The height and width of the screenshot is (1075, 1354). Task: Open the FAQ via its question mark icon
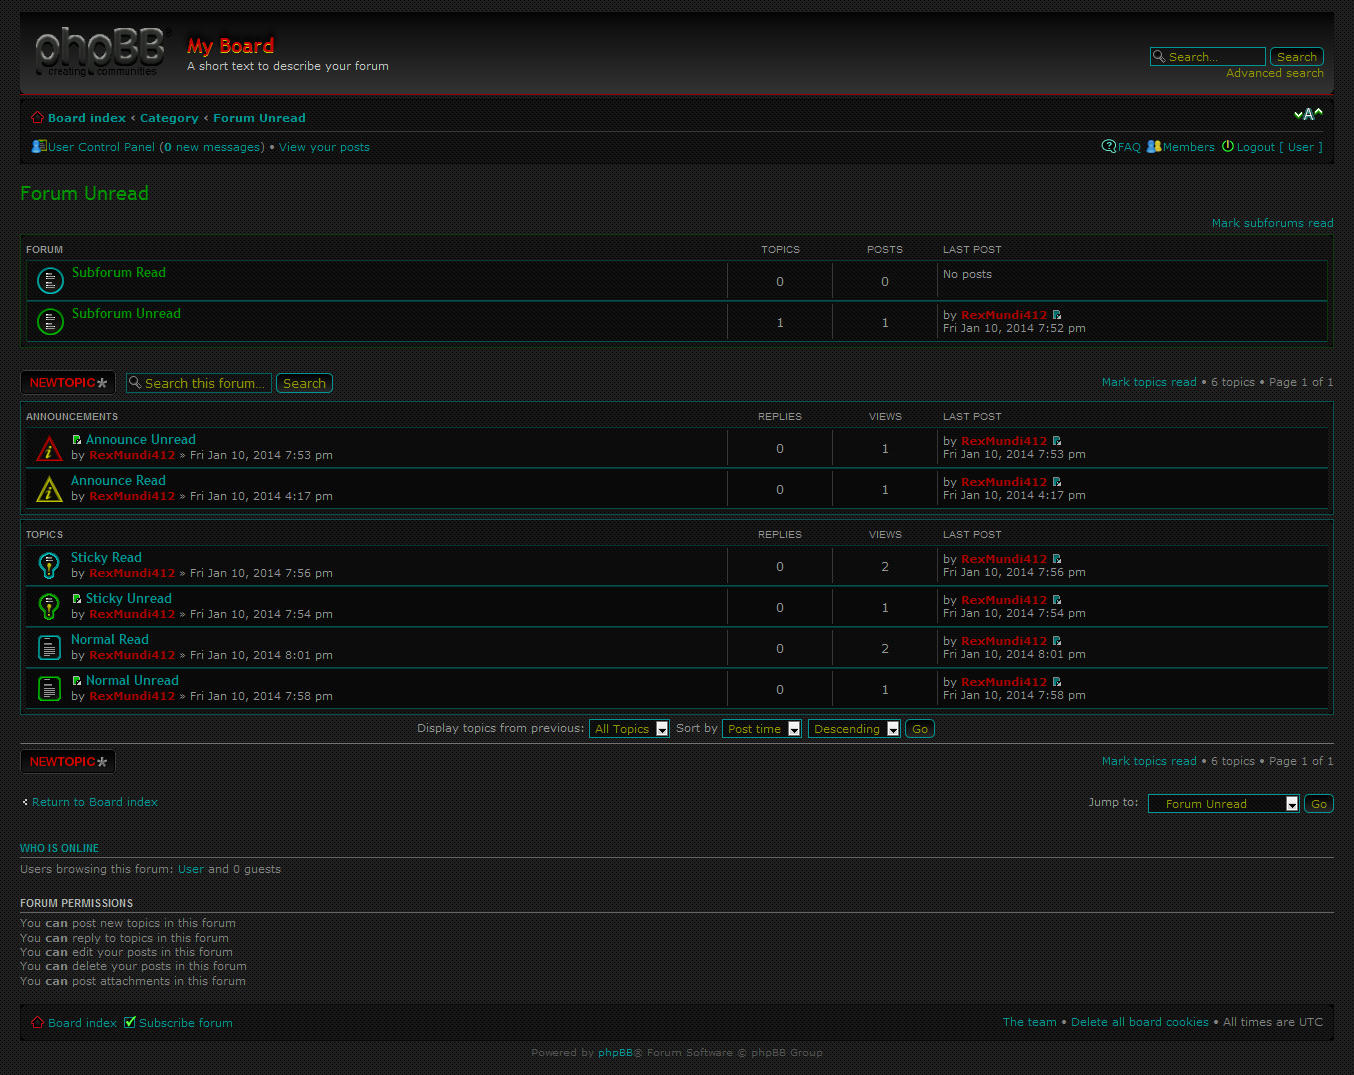[x=1107, y=146]
